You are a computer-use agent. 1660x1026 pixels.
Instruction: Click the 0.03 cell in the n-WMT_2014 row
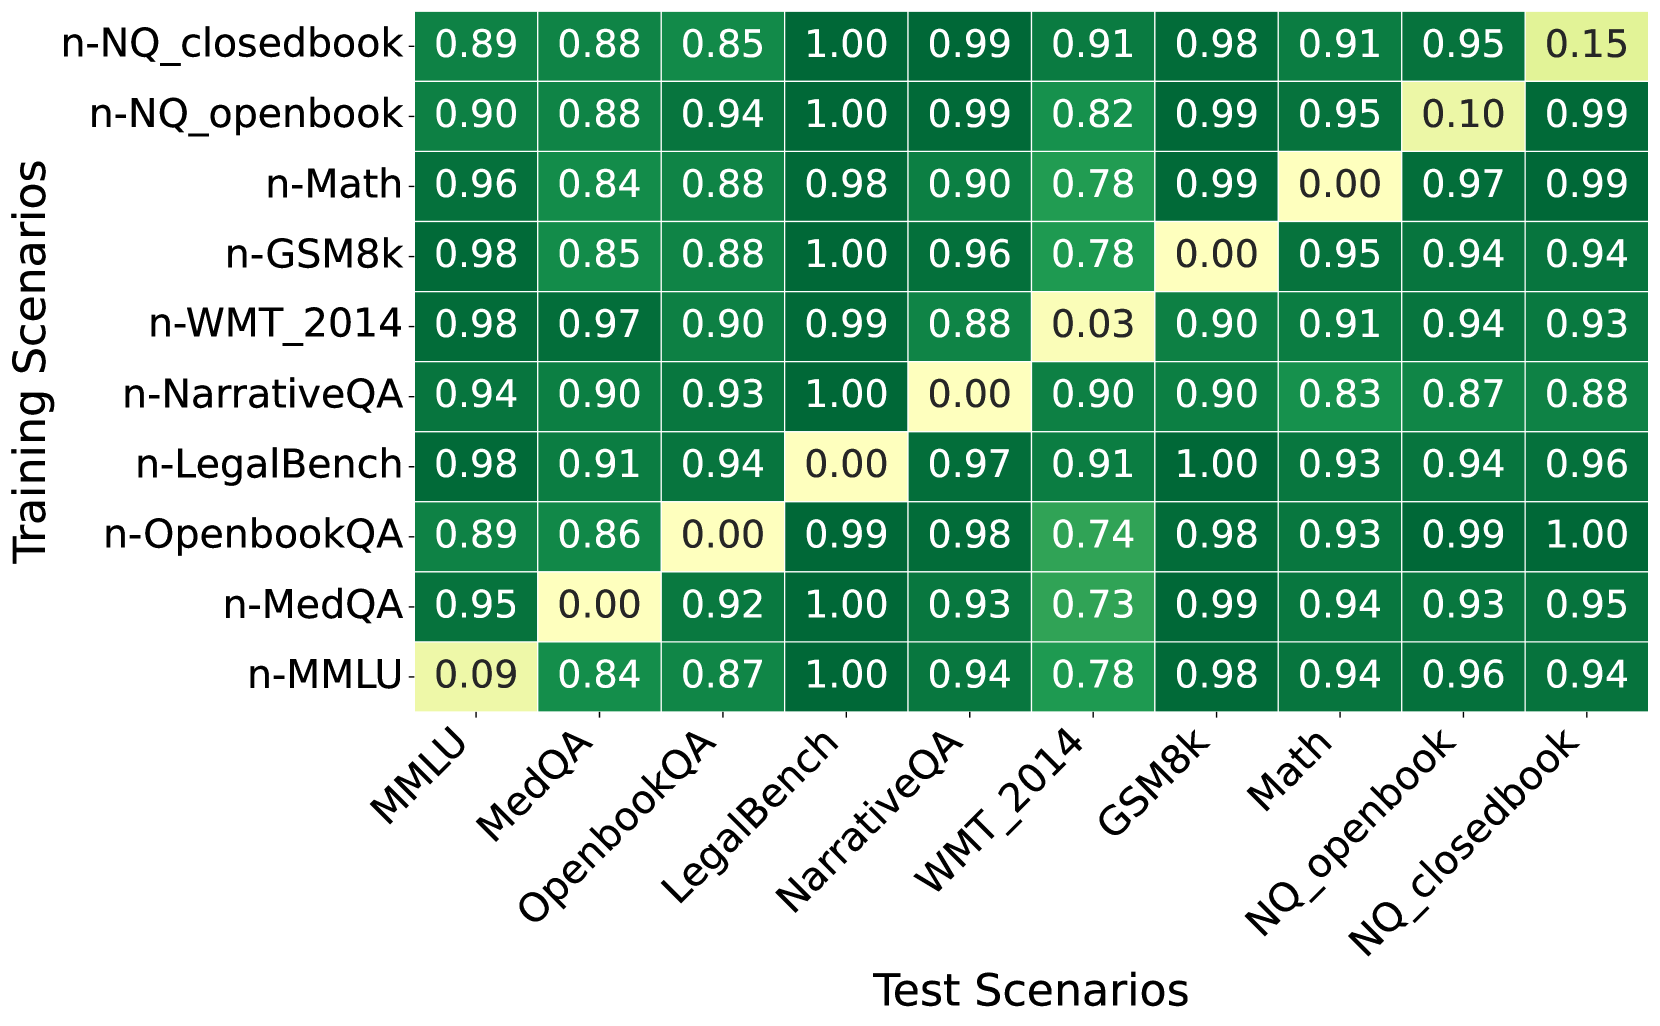(1093, 325)
